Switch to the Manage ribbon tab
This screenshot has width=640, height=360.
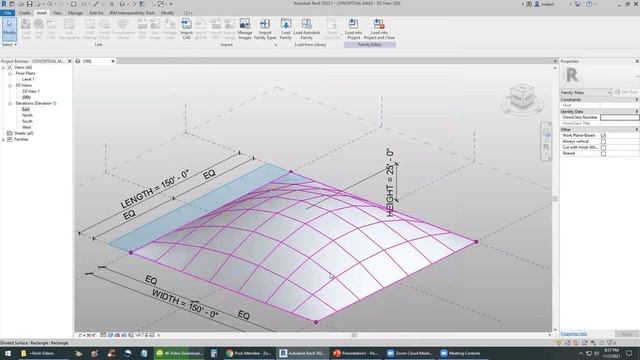[75, 13]
